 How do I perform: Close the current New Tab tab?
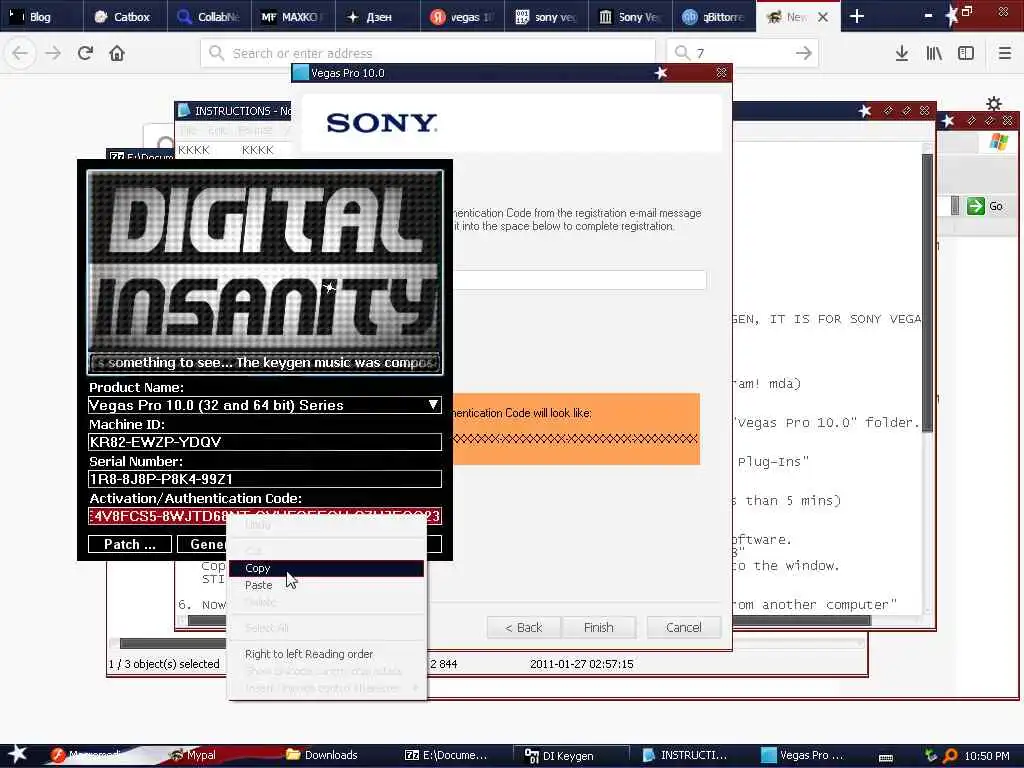824,17
